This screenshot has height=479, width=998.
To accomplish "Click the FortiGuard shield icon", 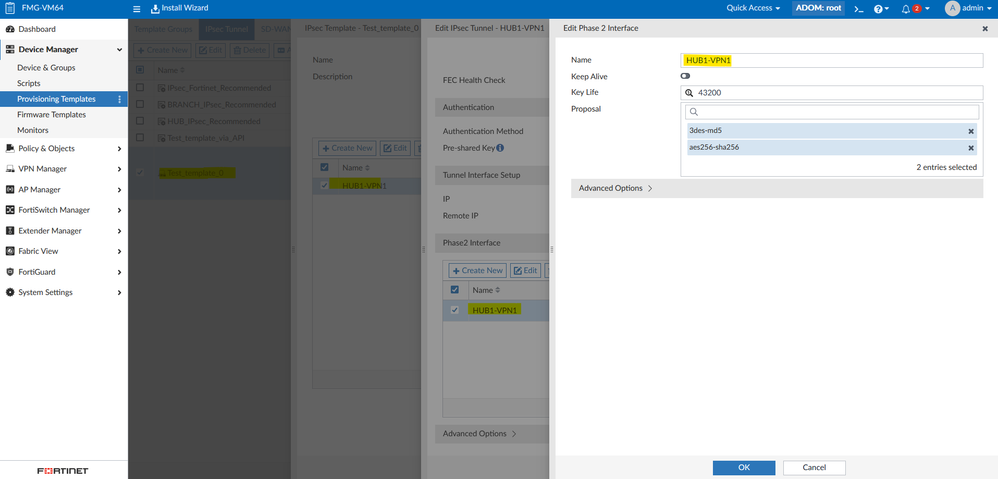I will 10,272.
